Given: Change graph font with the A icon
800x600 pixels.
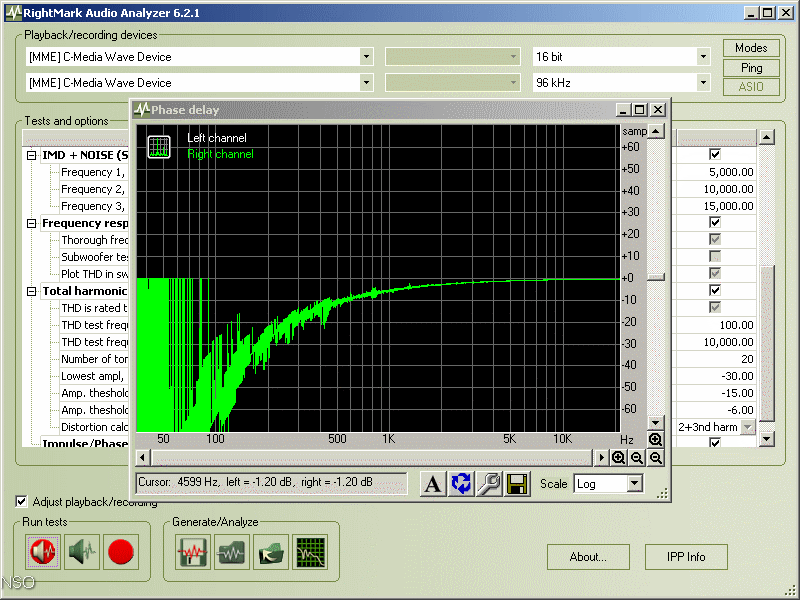Looking at the screenshot, I should [x=432, y=483].
